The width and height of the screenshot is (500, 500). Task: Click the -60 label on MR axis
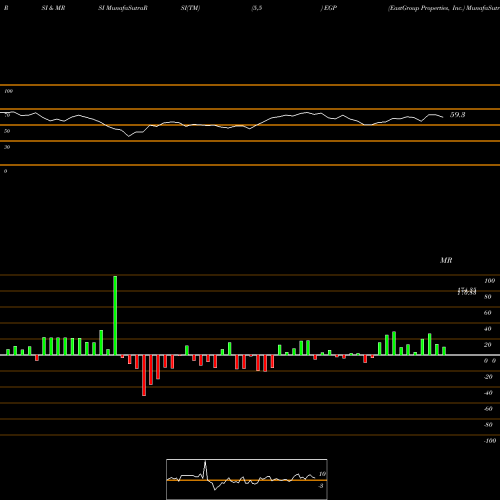(488, 409)
